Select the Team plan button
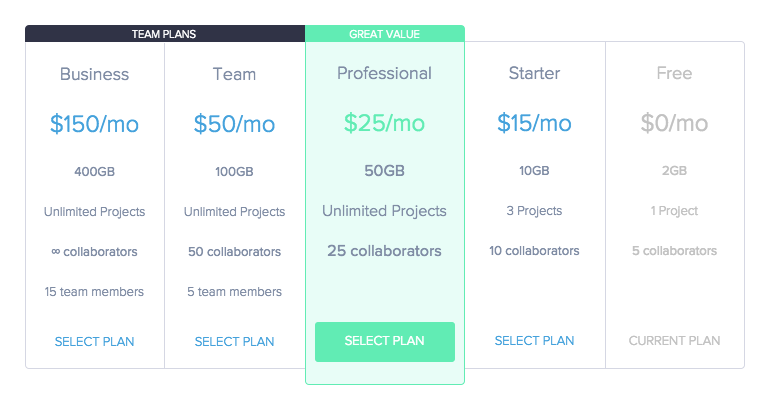Image resolution: width=773 pixels, height=404 pixels. pyautogui.click(x=234, y=341)
